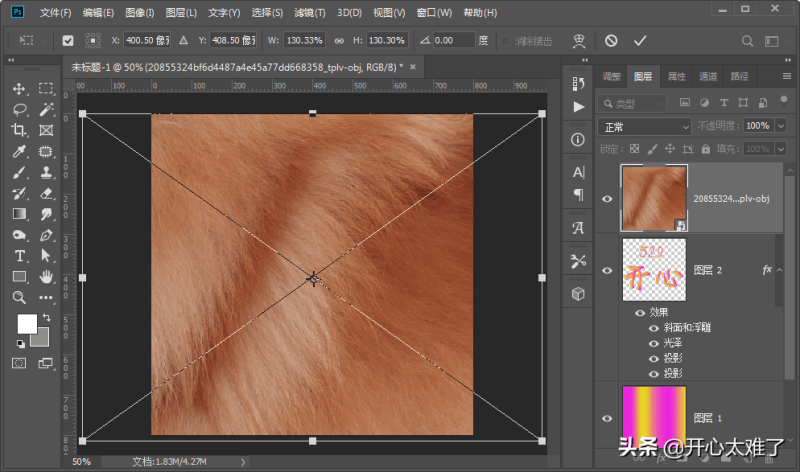Open the layer opacity dropdown
Image resolution: width=800 pixels, height=472 pixels.
point(778,126)
